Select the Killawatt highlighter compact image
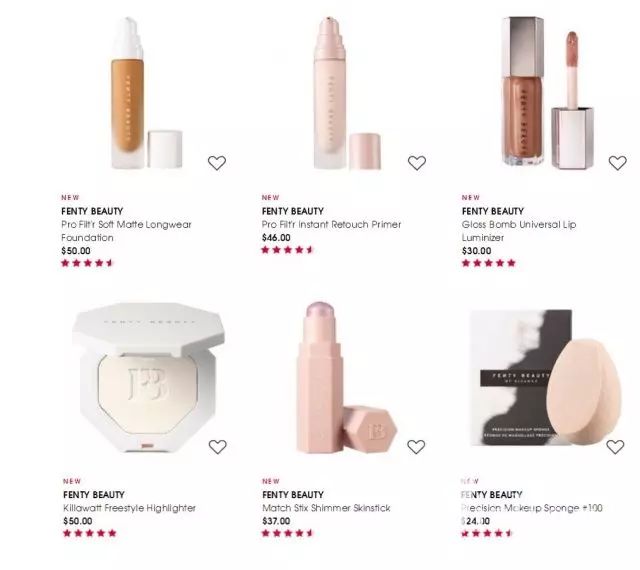The image size is (640, 570). (x=148, y=377)
